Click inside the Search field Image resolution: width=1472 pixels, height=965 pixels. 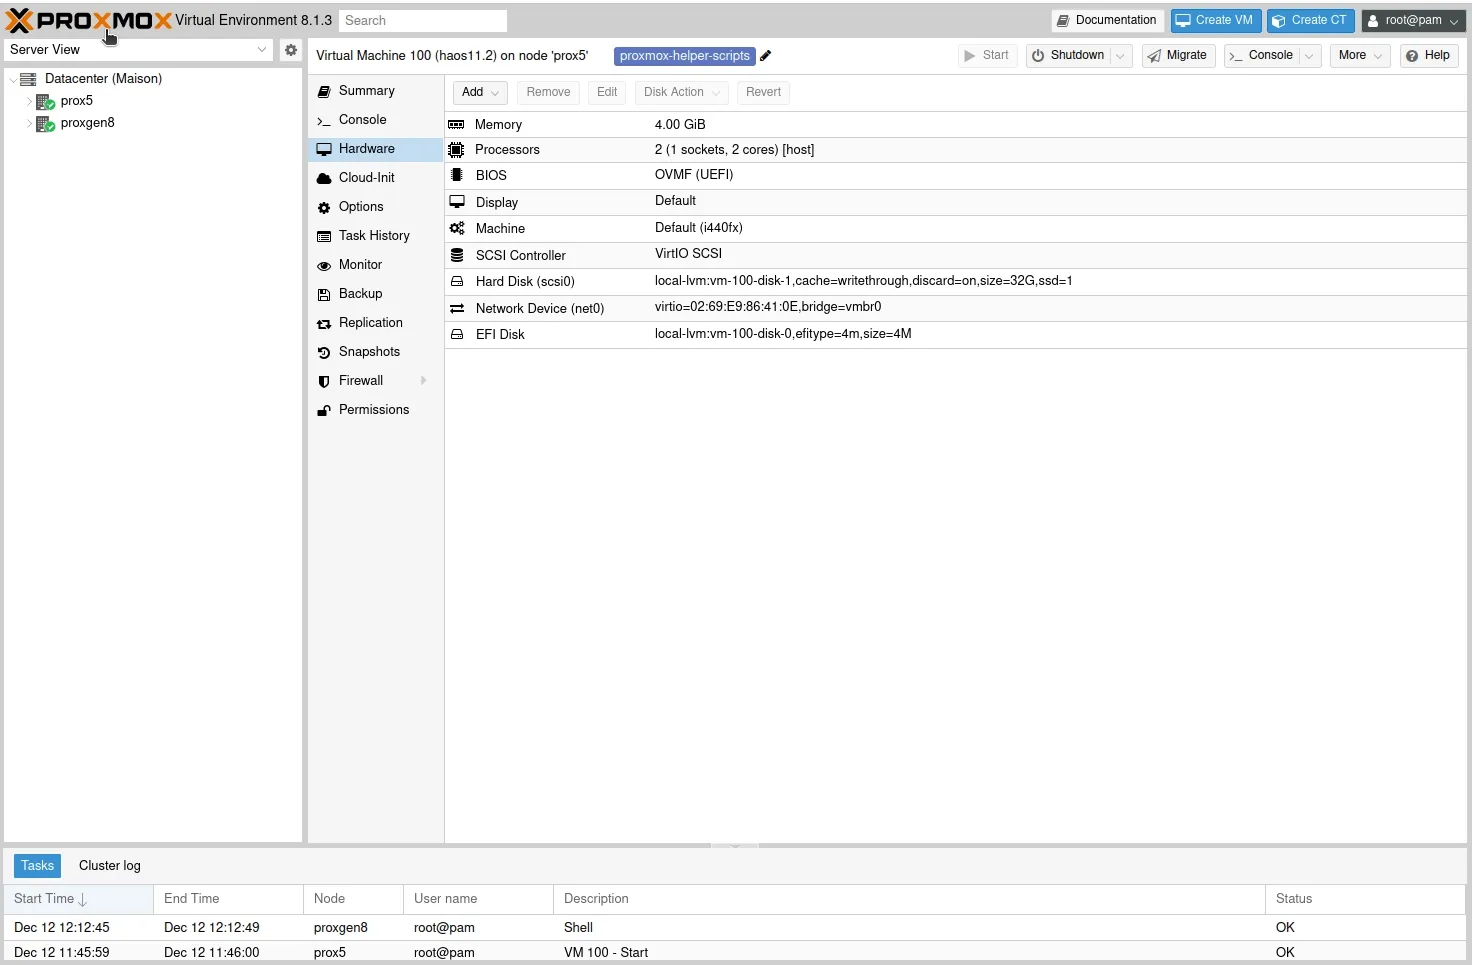click(x=422, y=20)
